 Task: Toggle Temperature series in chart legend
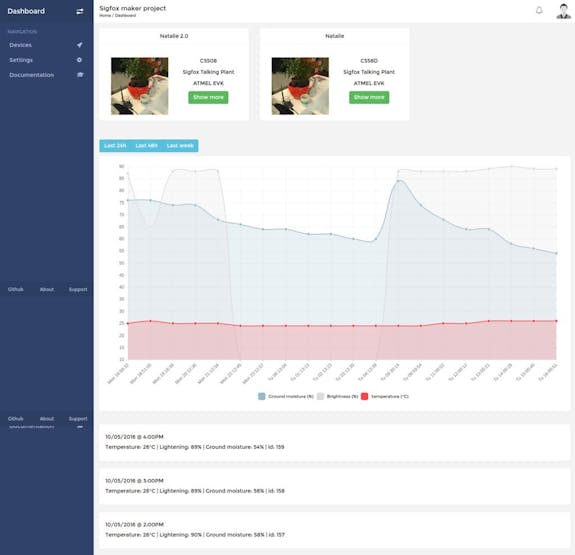[385, 396]
